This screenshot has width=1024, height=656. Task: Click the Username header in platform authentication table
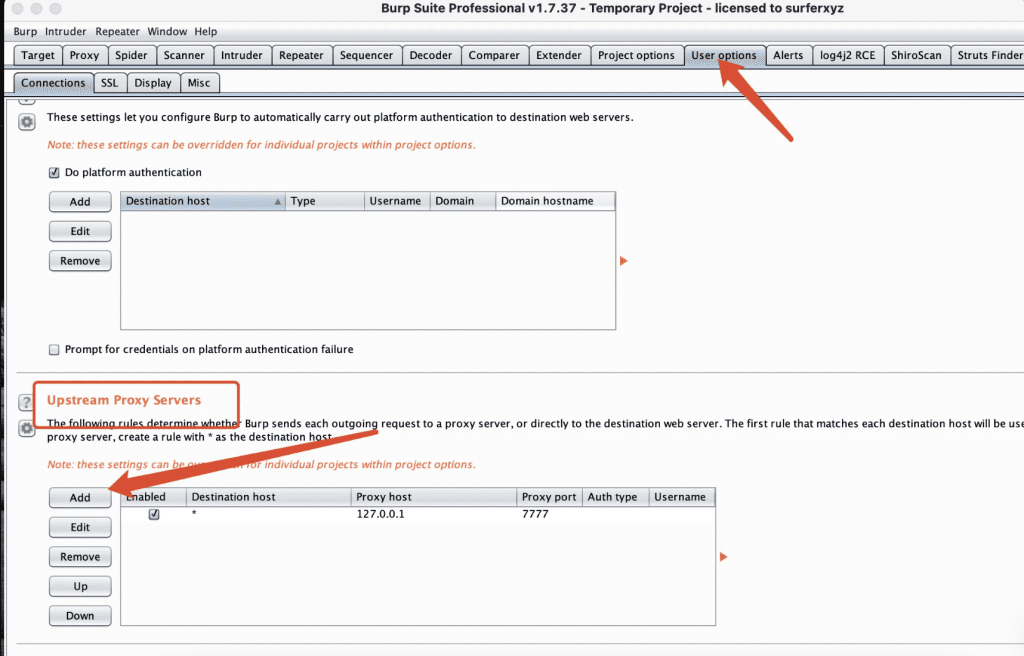tap(397, 201)
